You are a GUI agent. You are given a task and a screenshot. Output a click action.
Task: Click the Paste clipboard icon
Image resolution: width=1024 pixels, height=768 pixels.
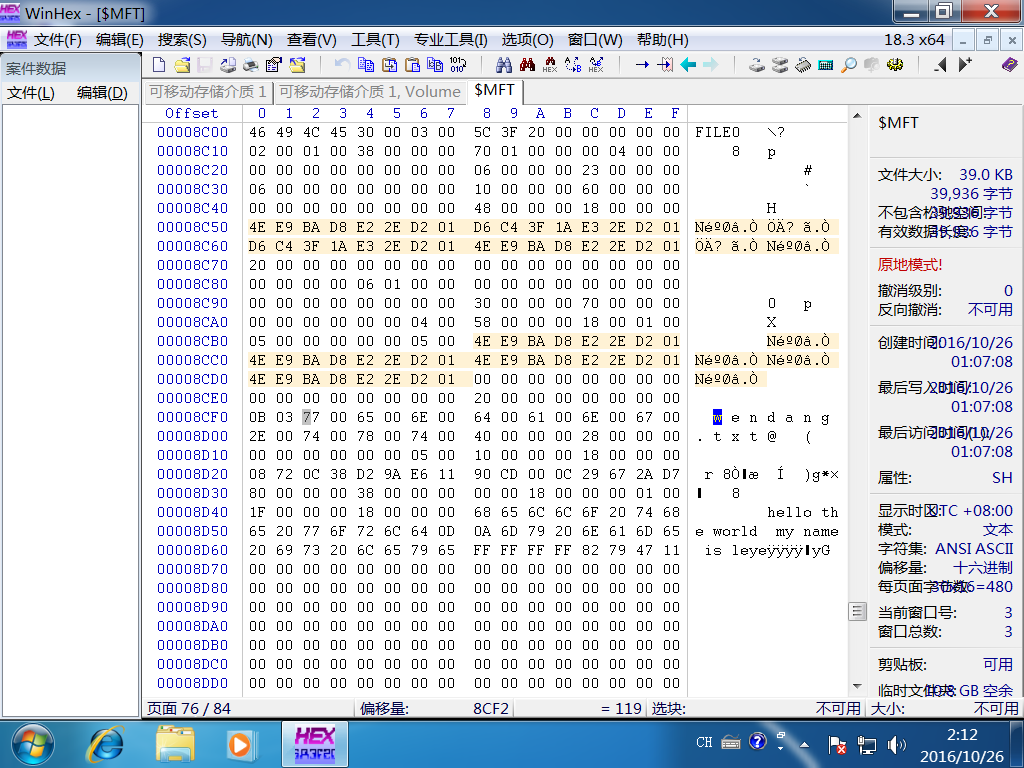412,64
